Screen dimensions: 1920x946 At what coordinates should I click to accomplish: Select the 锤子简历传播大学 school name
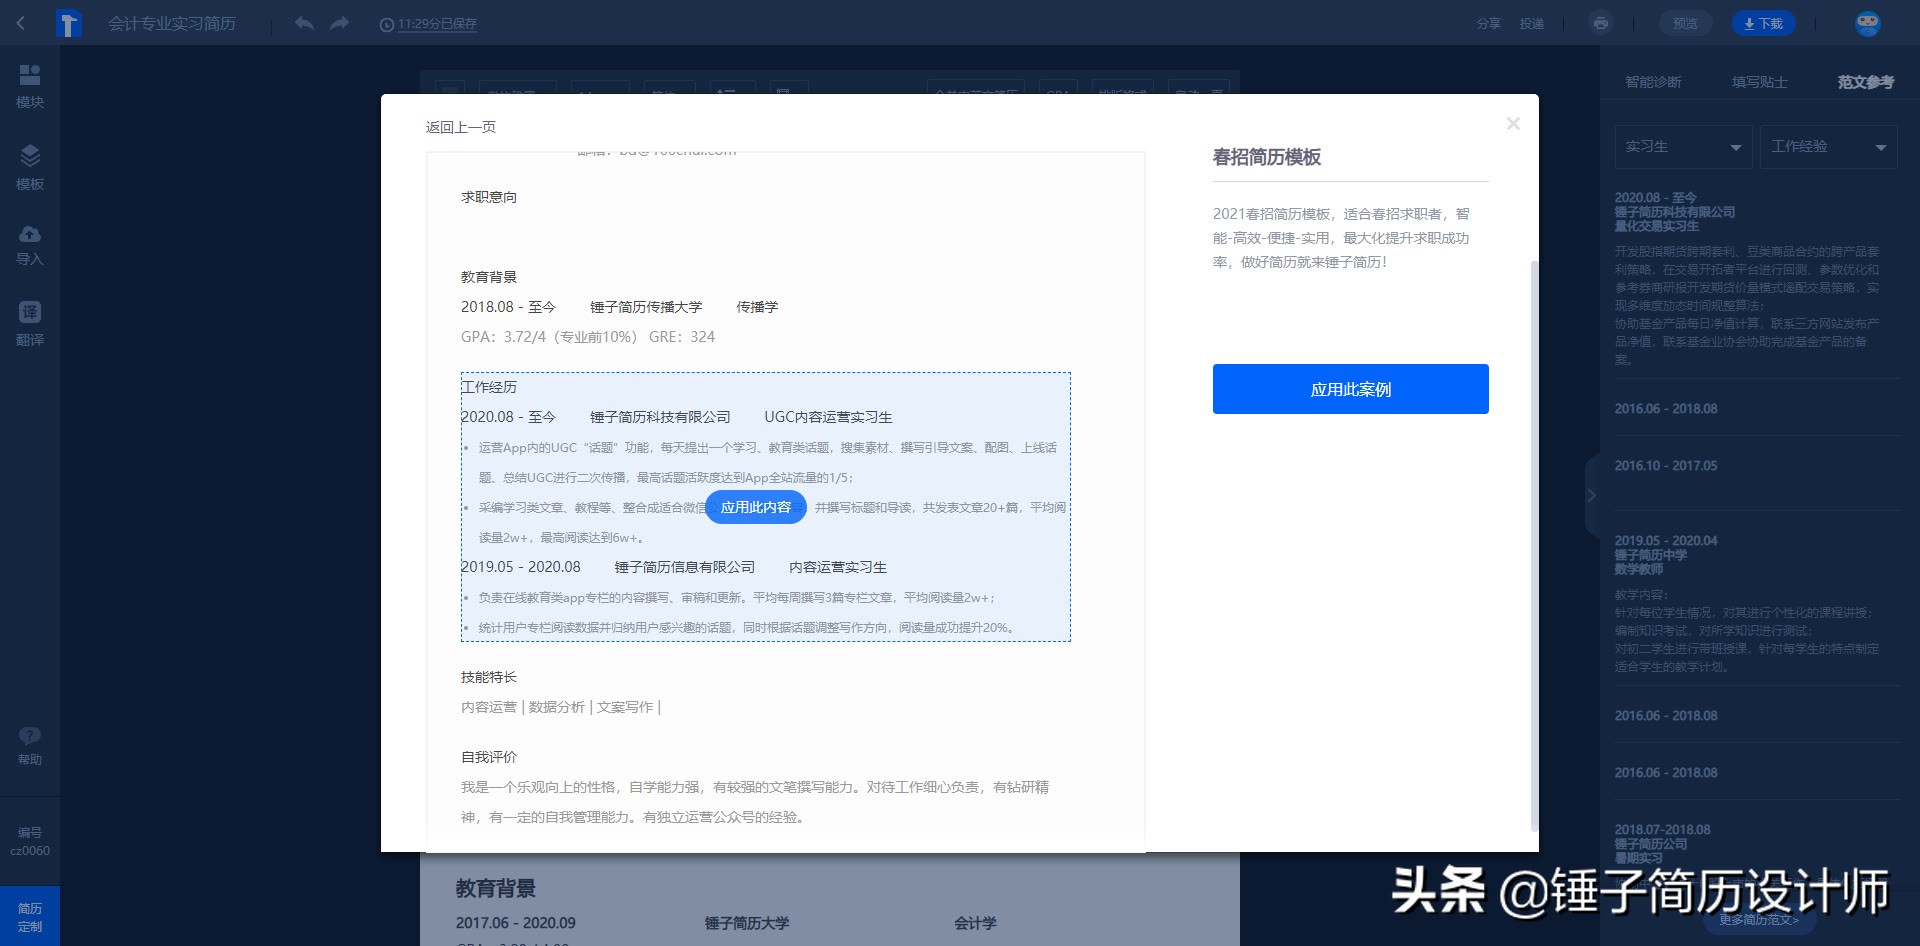click(x=646, y=307)
